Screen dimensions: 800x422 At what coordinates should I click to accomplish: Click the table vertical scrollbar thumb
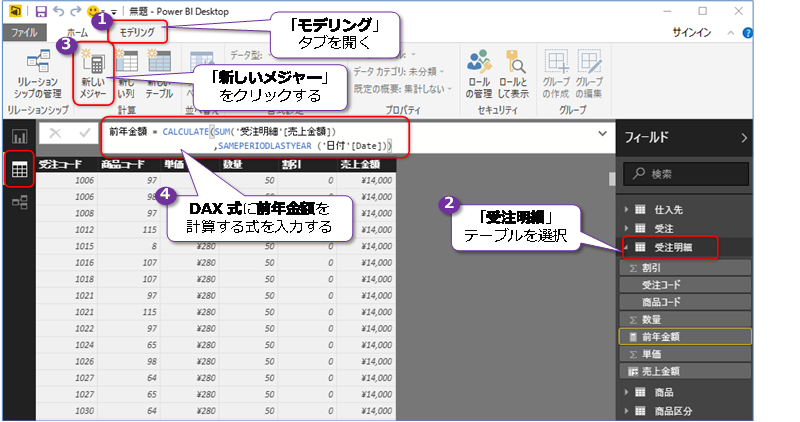612,179
